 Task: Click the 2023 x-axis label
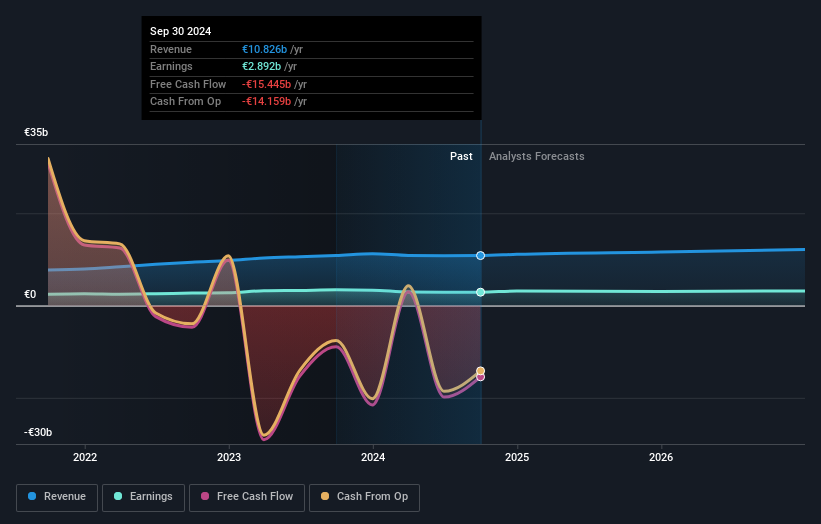229,457
